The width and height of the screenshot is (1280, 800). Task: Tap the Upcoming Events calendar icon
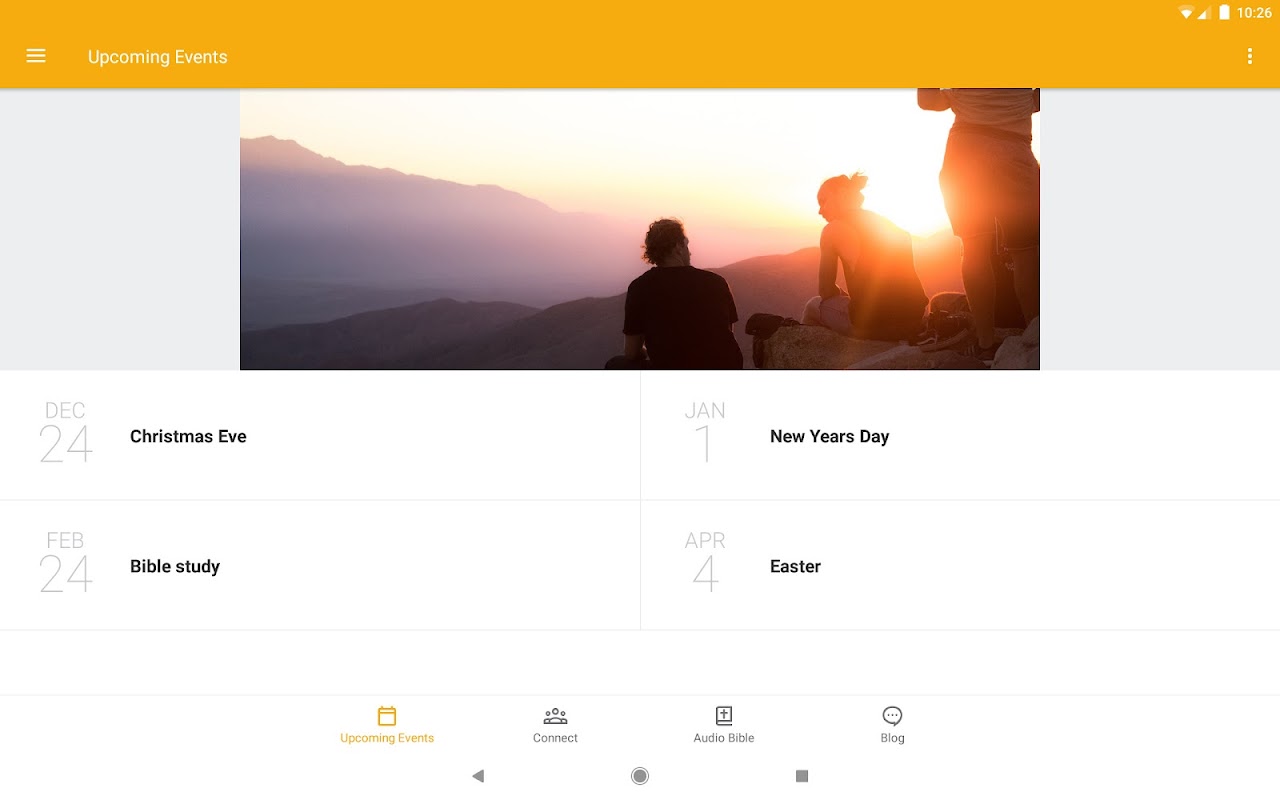(x=387, y=716)
